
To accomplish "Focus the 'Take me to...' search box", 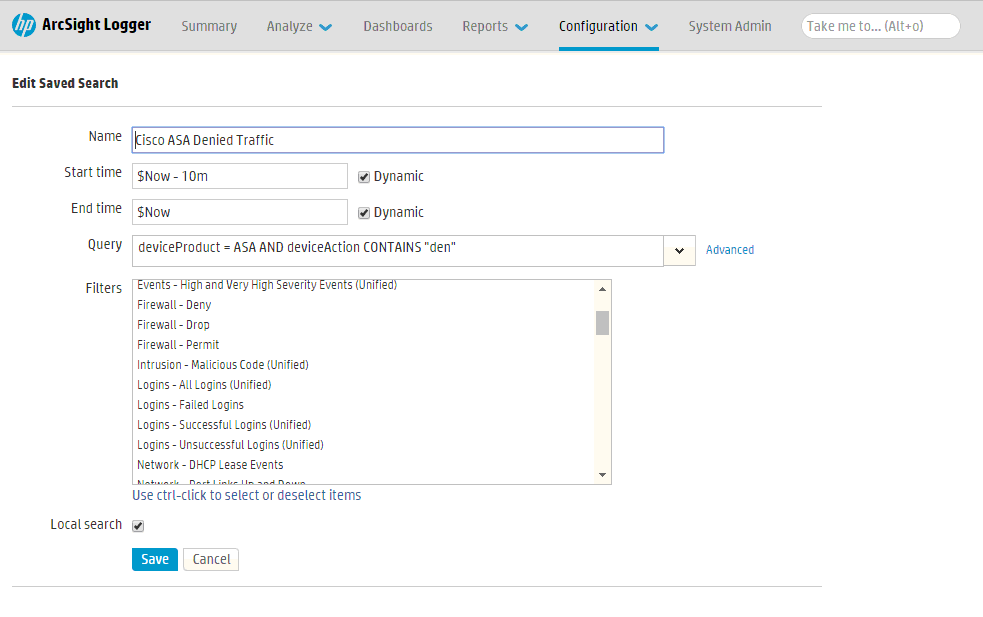I will point(880,26).
